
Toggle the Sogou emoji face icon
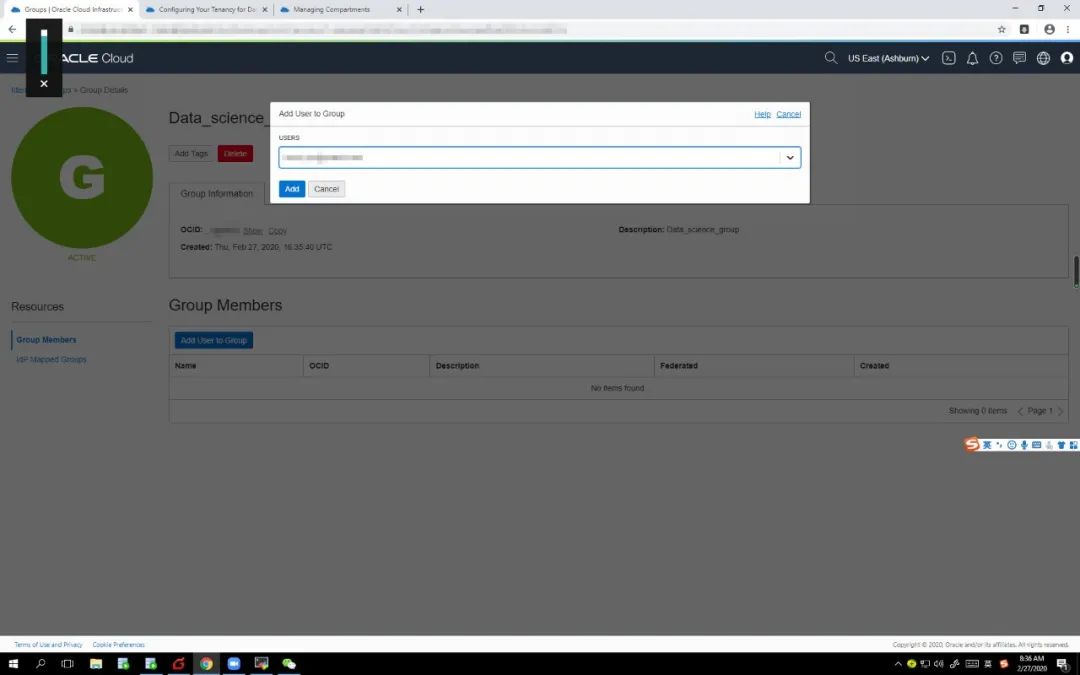pos(1012,445)
